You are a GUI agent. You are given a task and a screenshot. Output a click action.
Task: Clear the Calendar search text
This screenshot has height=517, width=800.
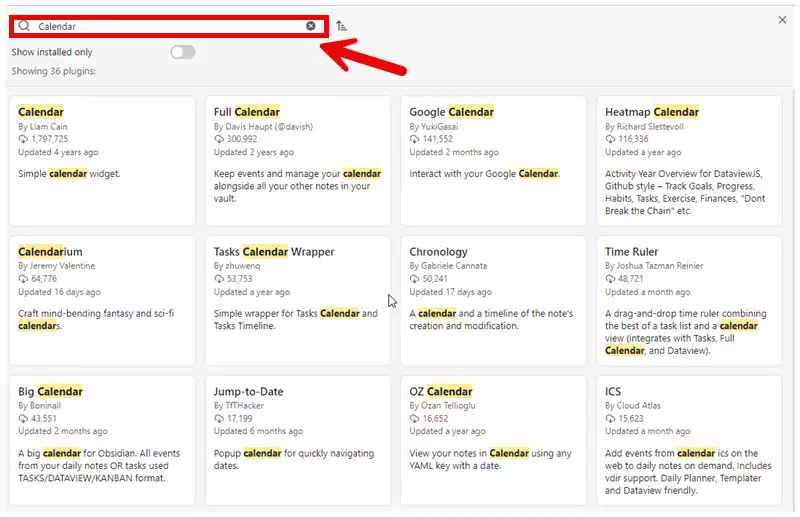pyautogui.click(x=310, y=26)
